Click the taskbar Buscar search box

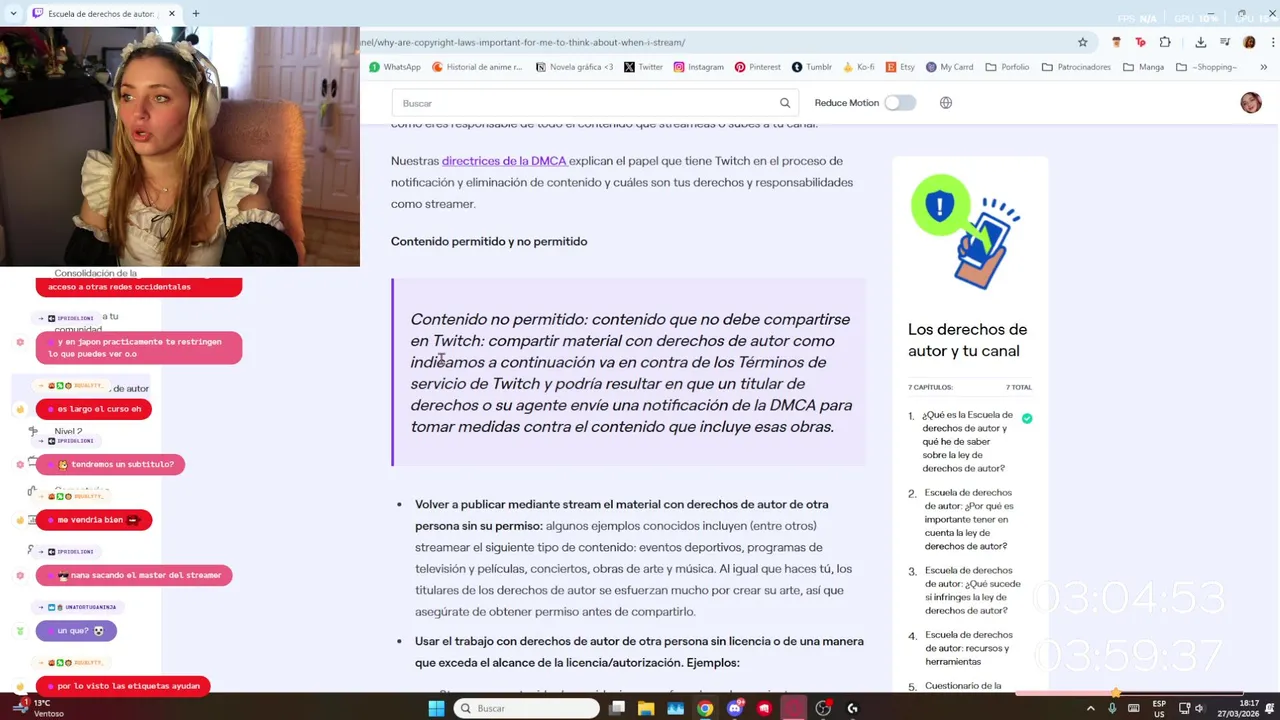[x=527, y=708]
